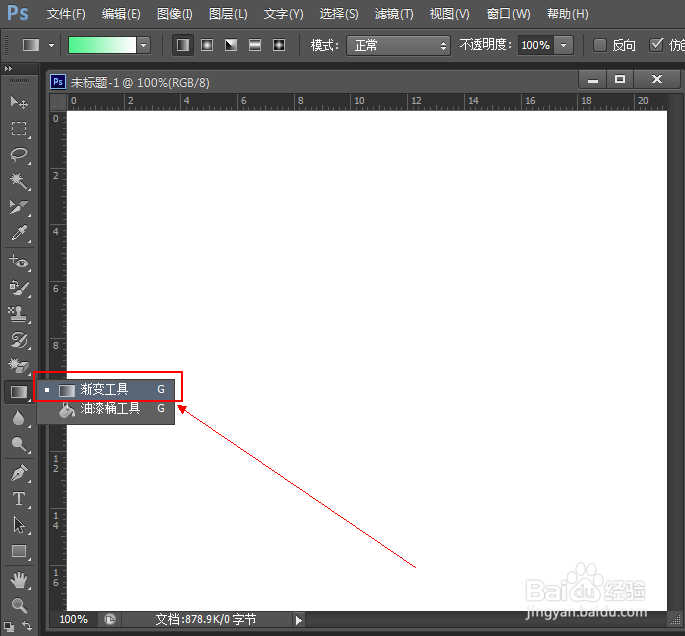Screen dimensions: 685x636
Task: Choose Diamond Gradient style
Action: tap(279, 45)
